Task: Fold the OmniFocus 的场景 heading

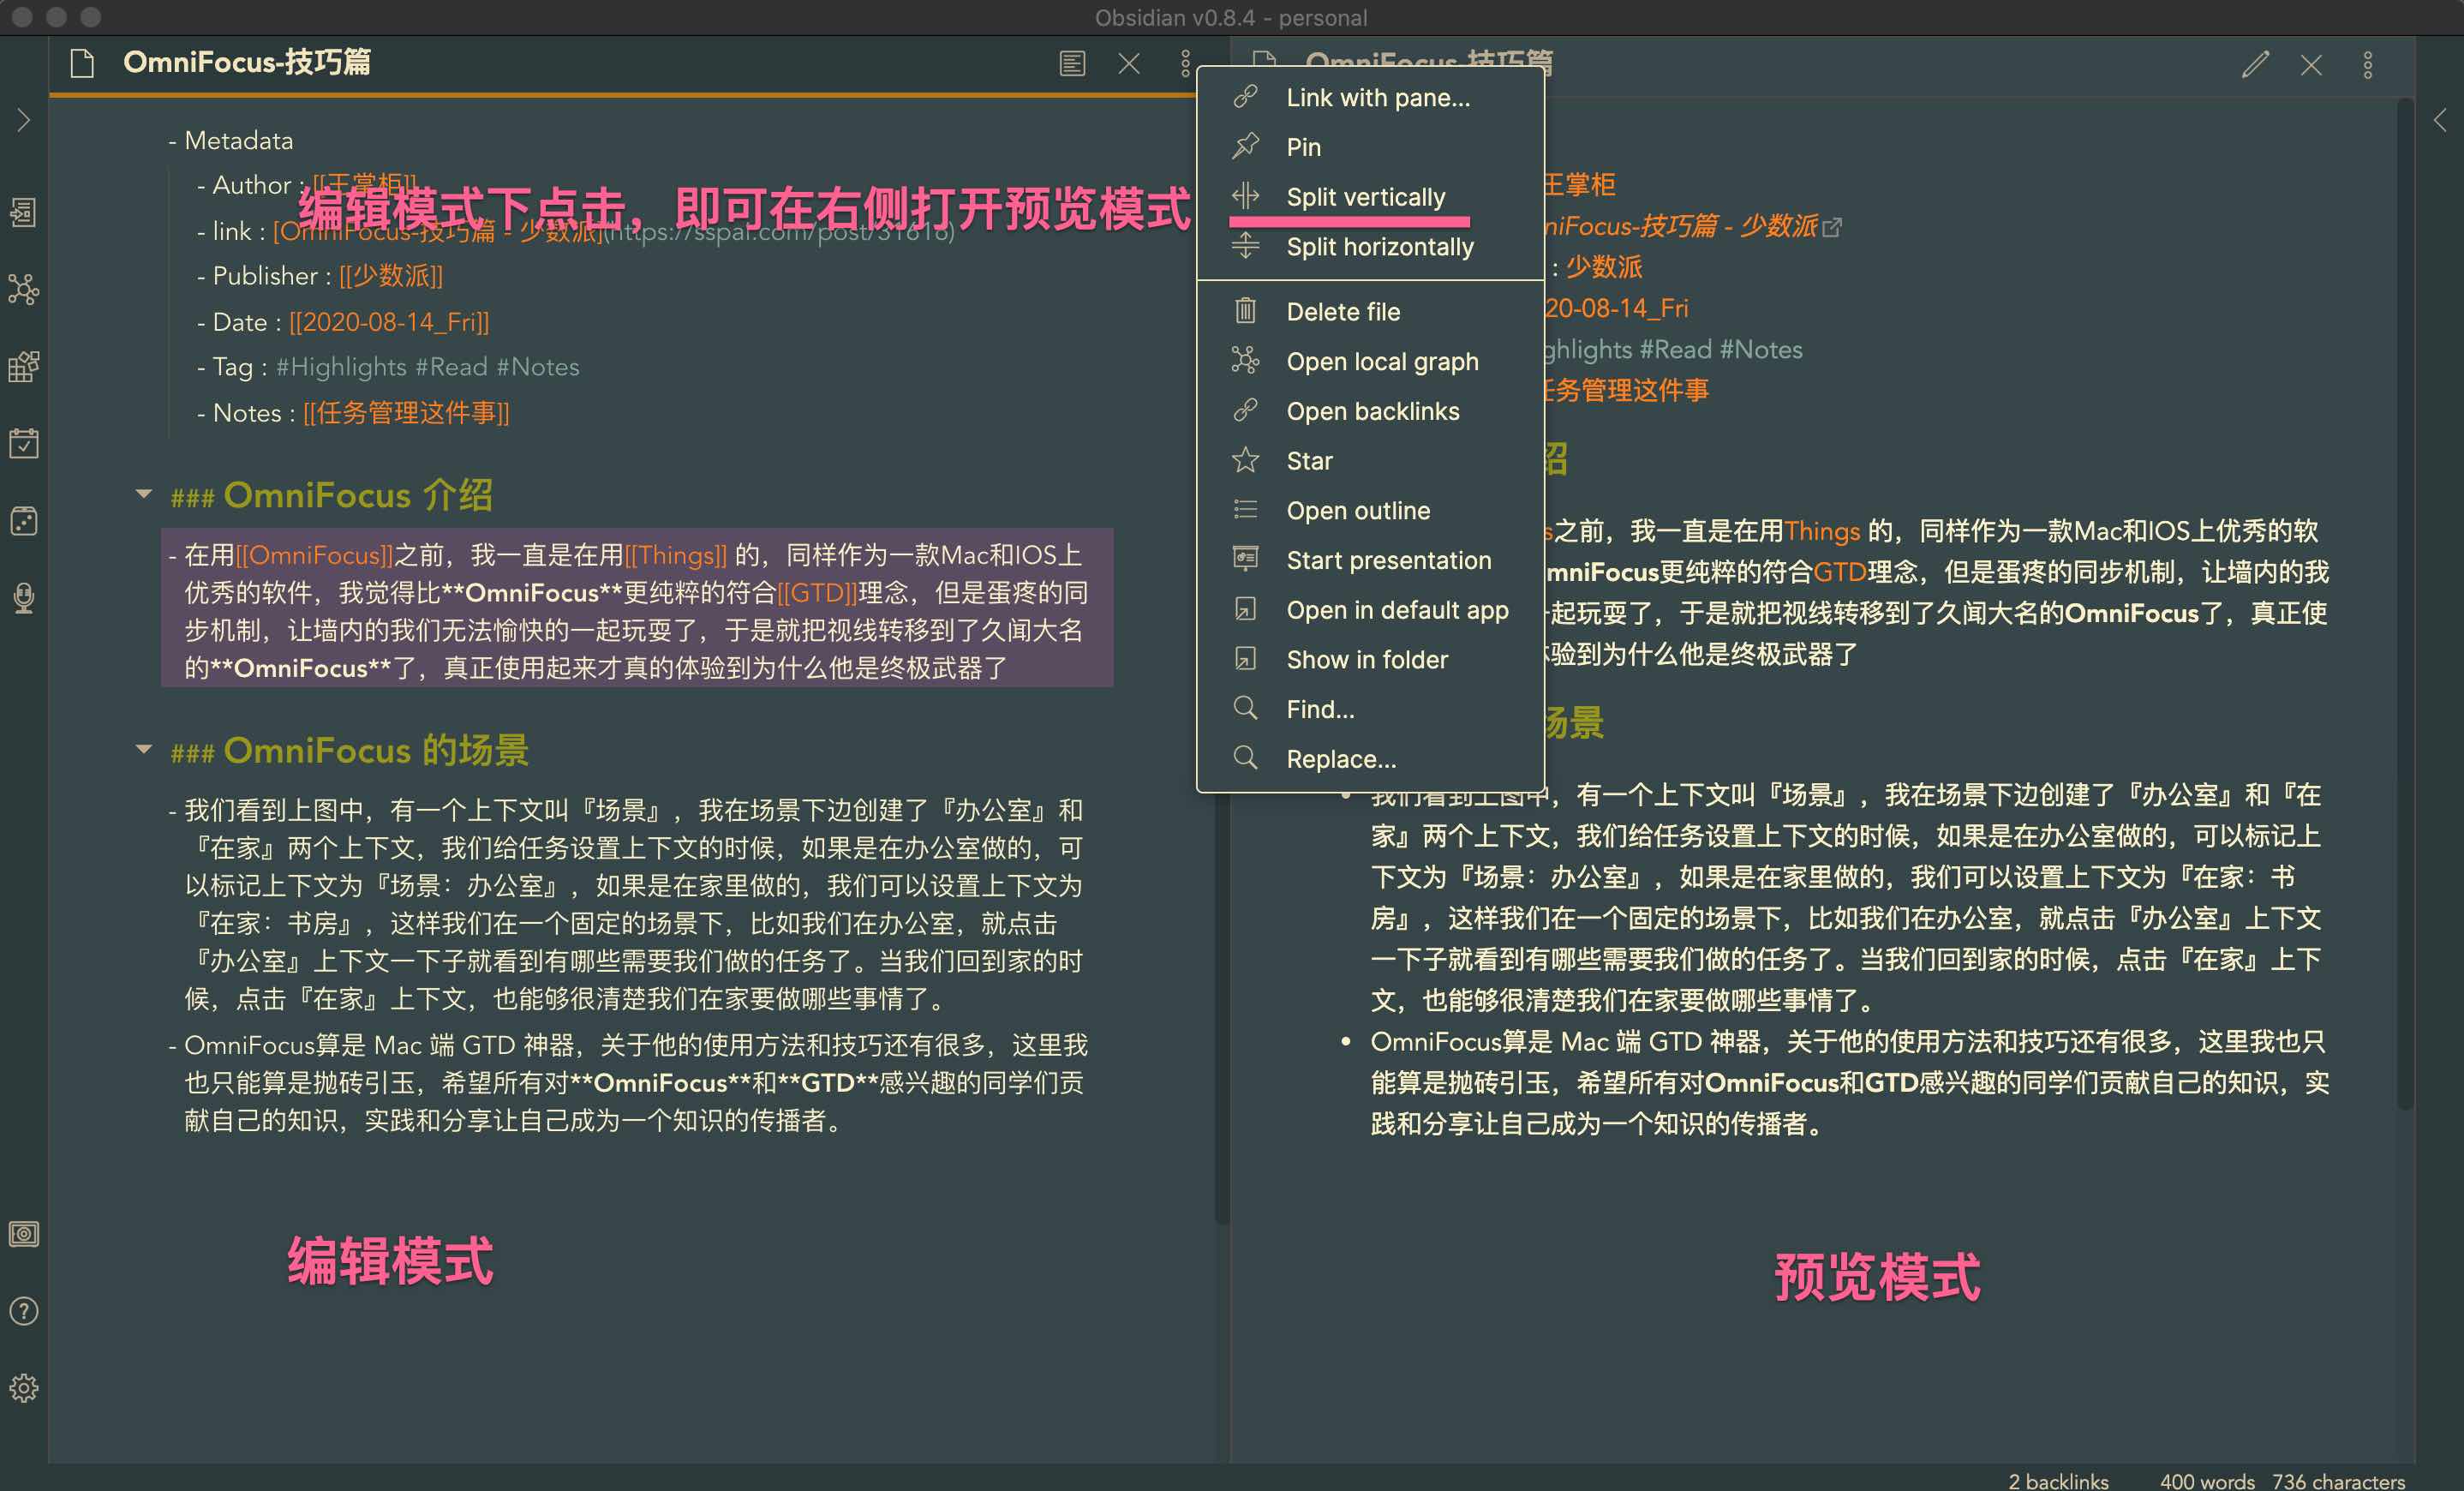Action: [144, 749]
